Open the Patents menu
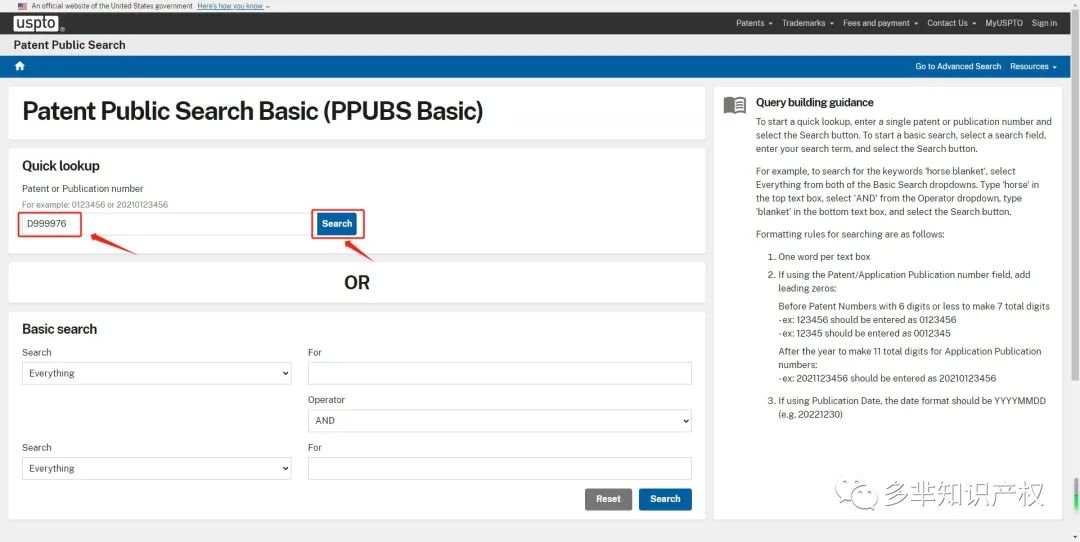This screenshot has height=542, width=1080. click(x=754, y=23)
